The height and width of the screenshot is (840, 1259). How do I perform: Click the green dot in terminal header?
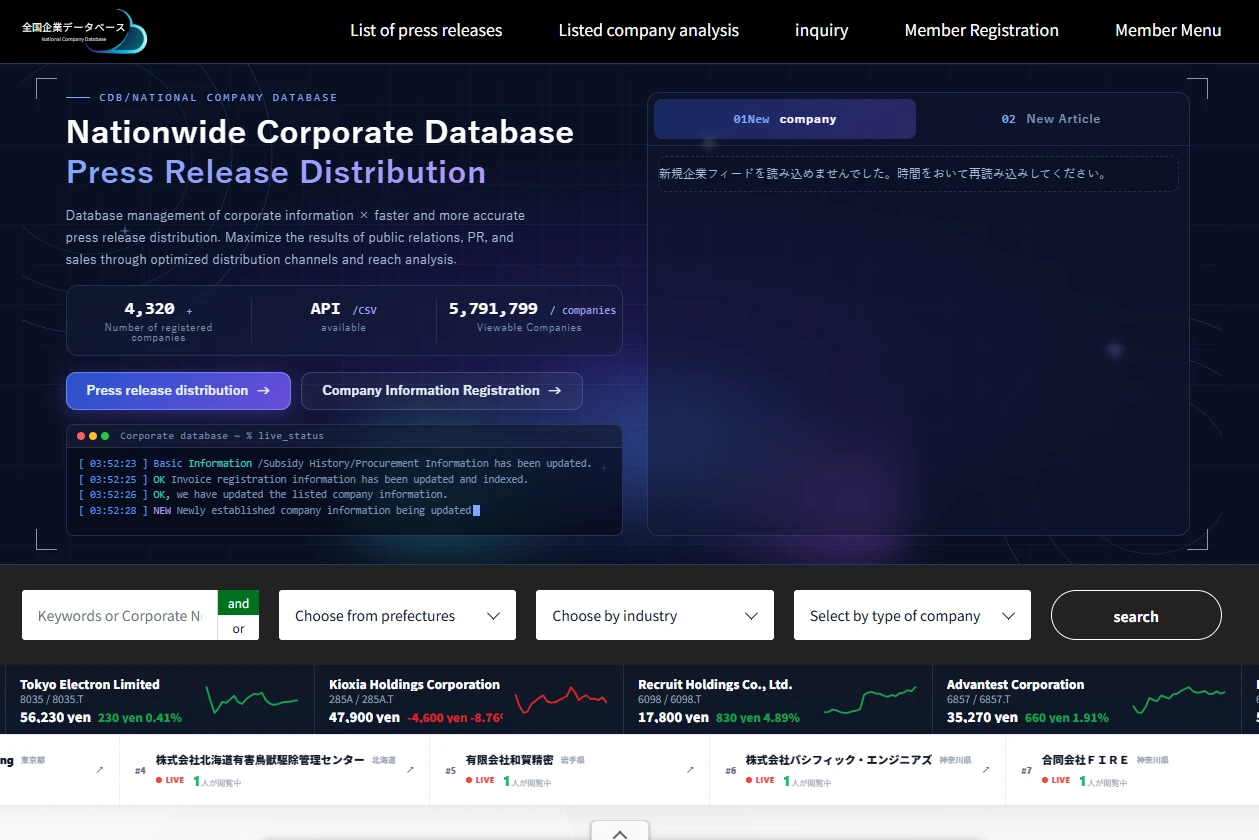[105, 436]
